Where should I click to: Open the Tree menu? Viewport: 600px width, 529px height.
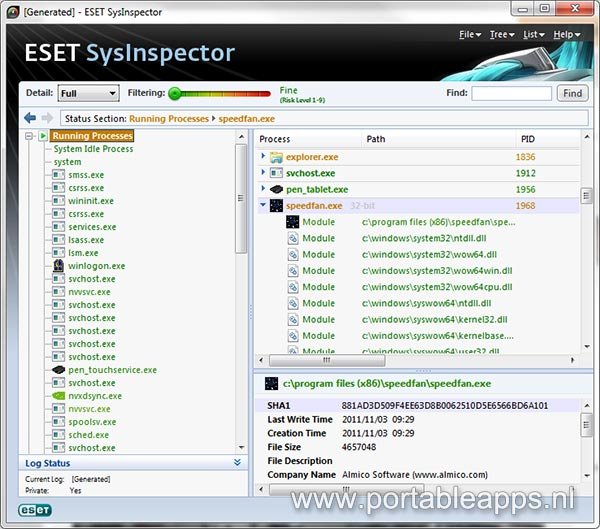coord(500,34)
